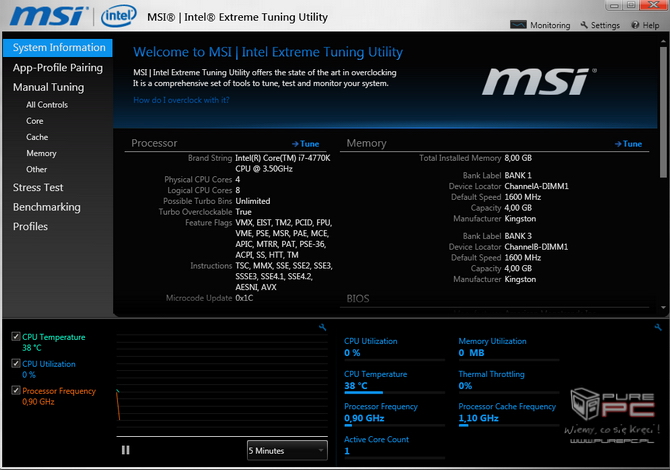Click the Intel logo in the header

point(118,17)
